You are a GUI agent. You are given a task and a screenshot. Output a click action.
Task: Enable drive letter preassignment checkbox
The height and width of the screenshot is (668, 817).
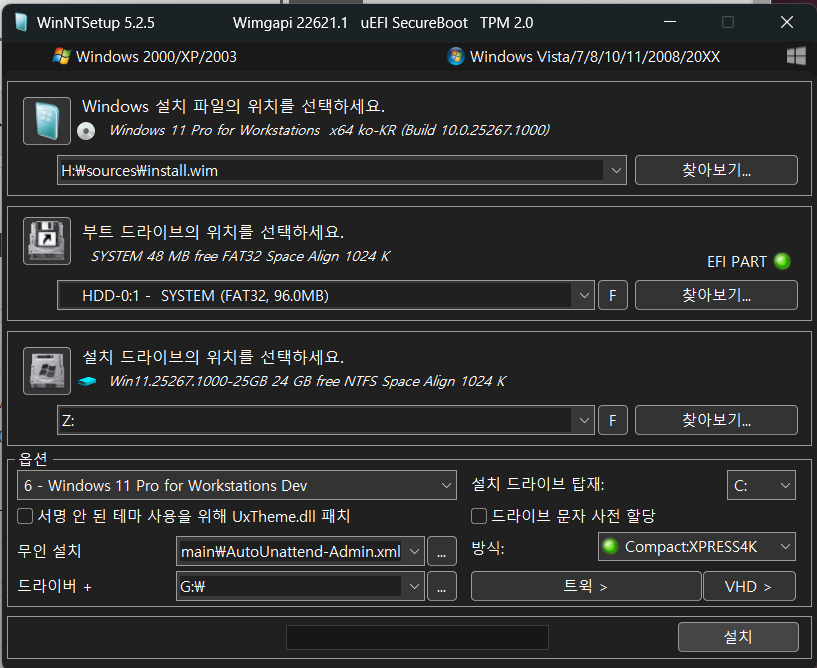point(479,516)
